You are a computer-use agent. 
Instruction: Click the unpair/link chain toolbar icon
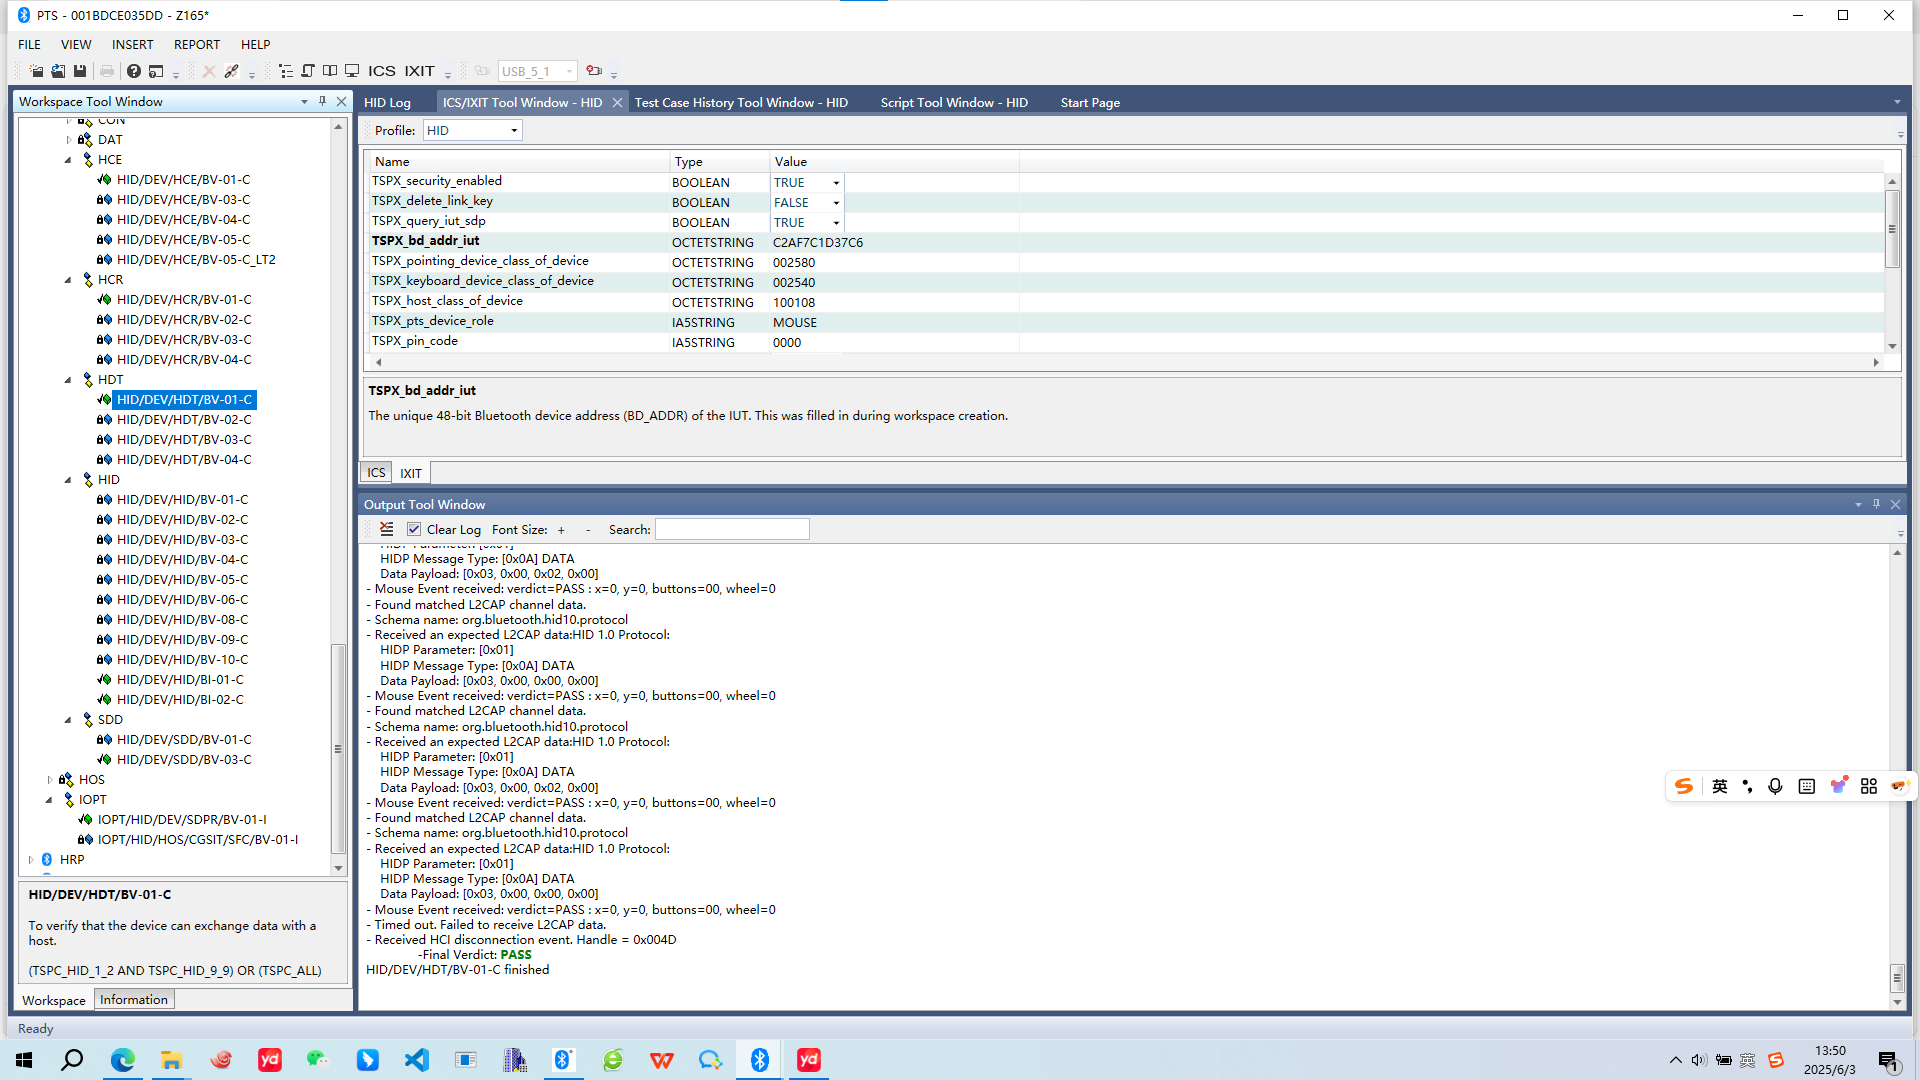231,71
